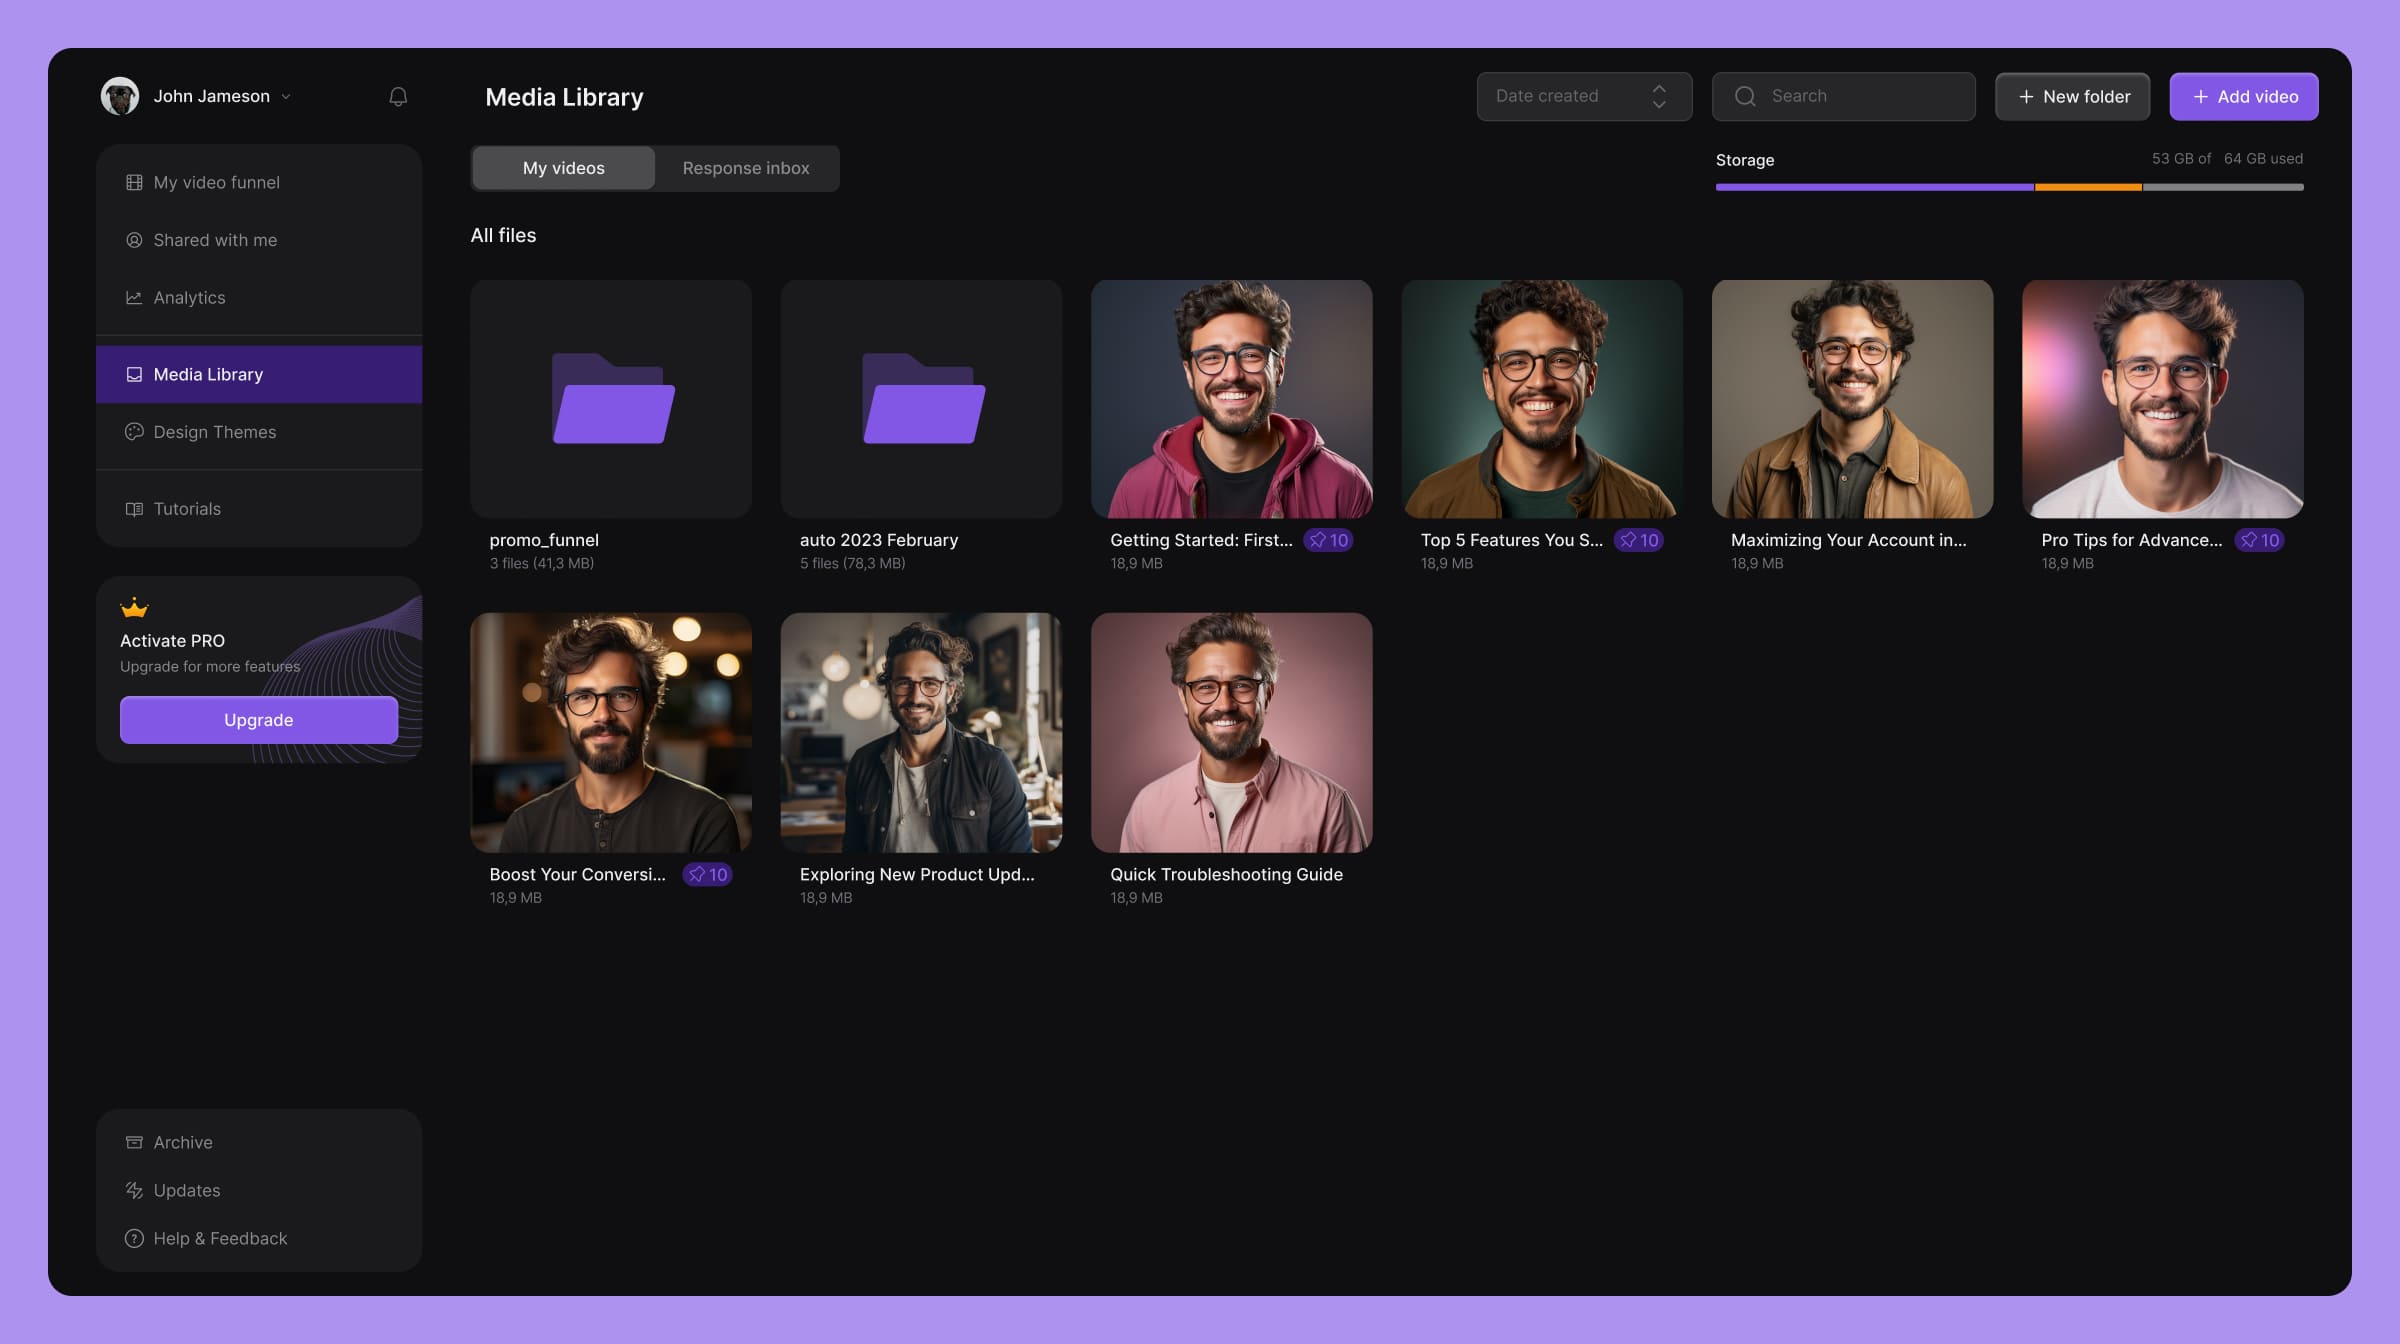Screen dimensions: 2400x1344
Task: Open the Quick Troubleshooting Guide video thumbnail
Action: click(1231, 732)
